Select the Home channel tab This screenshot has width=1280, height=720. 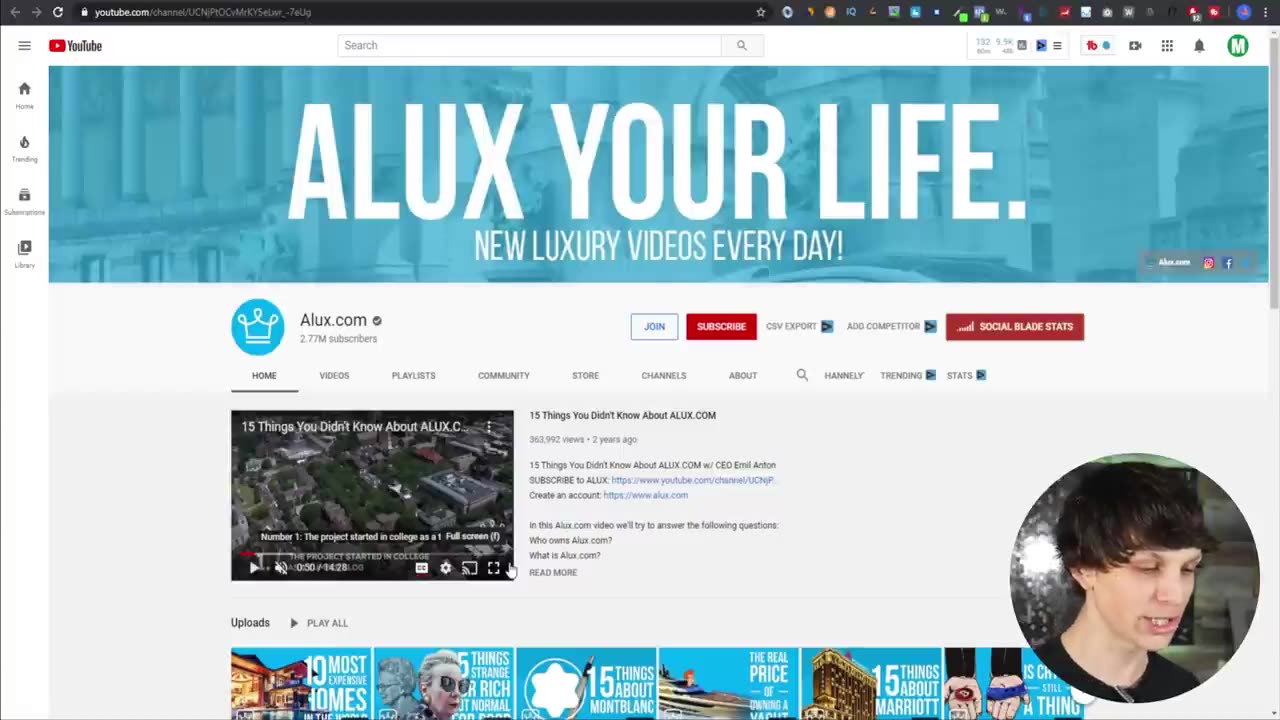tap(264, 375)
